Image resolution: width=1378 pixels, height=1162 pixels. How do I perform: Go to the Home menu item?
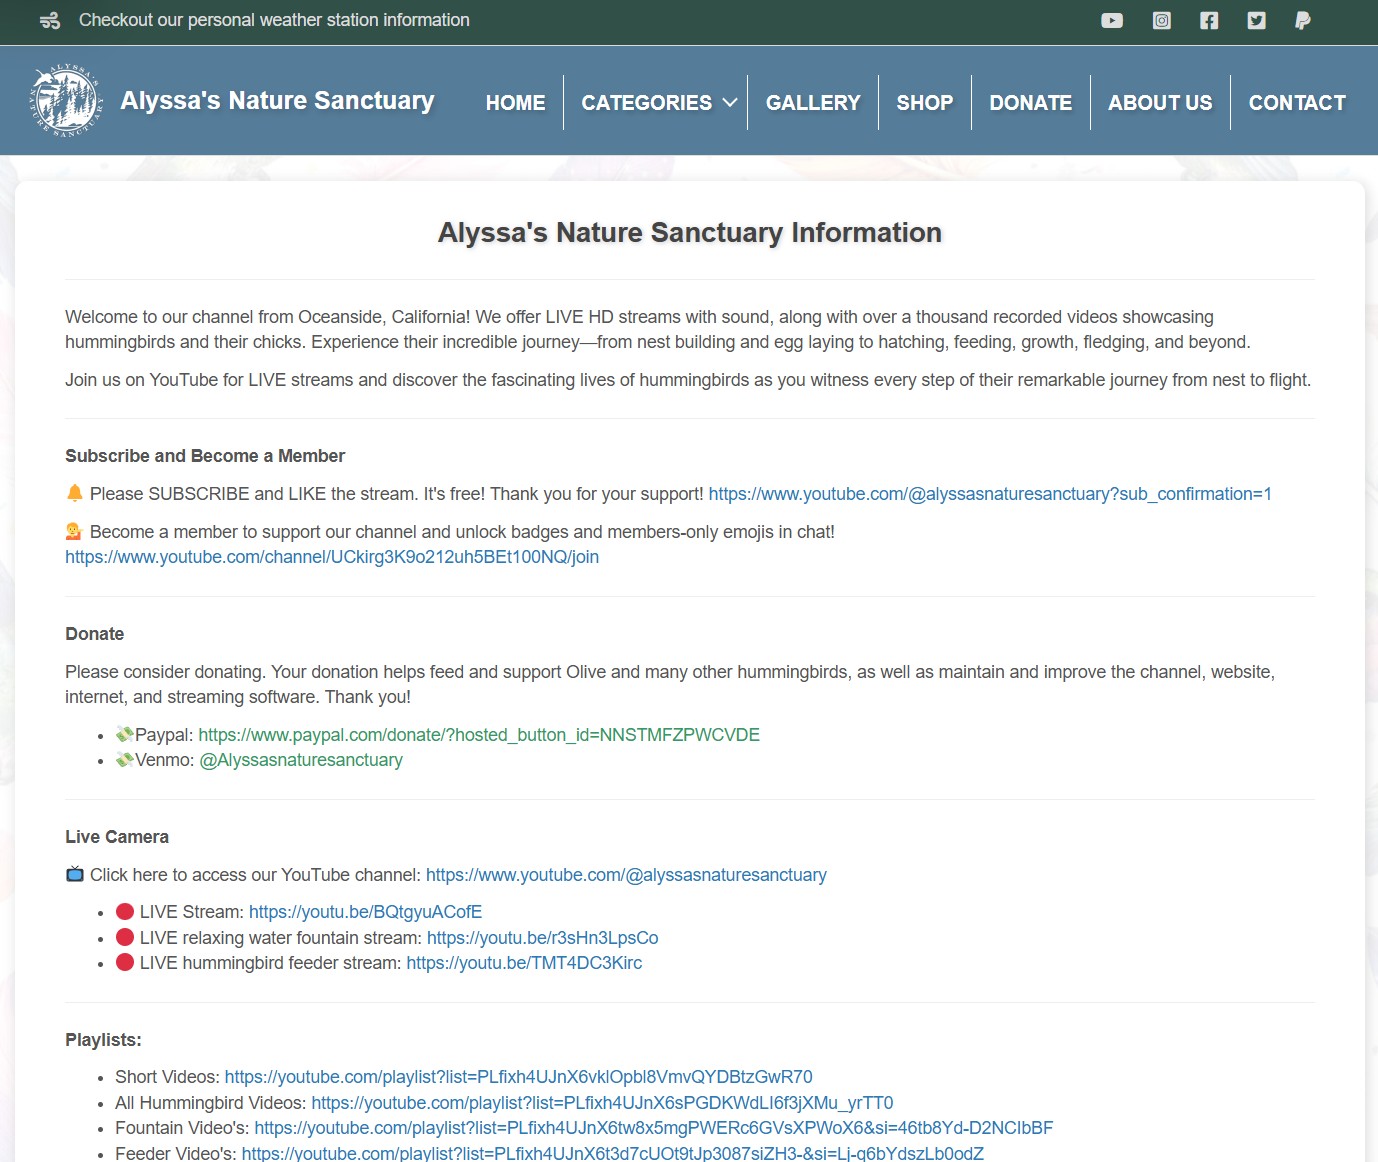[515, 103]
